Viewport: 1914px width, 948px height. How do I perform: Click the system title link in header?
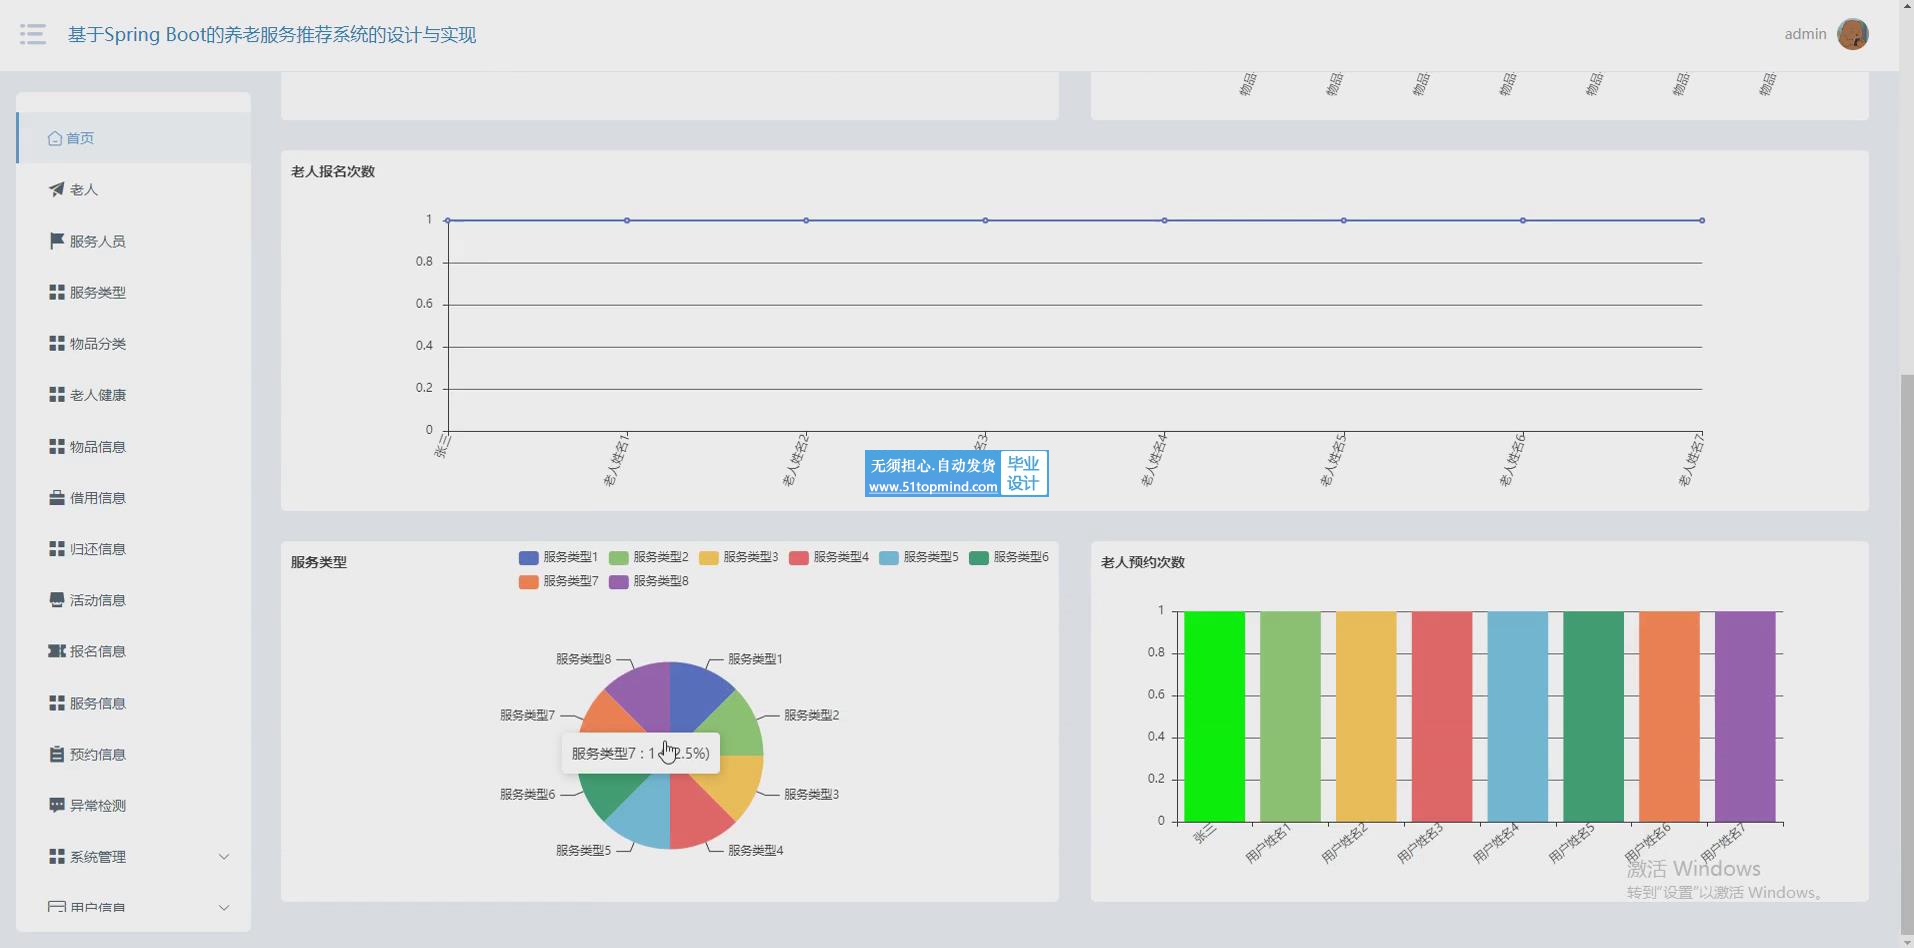click(x=272, y=35)
